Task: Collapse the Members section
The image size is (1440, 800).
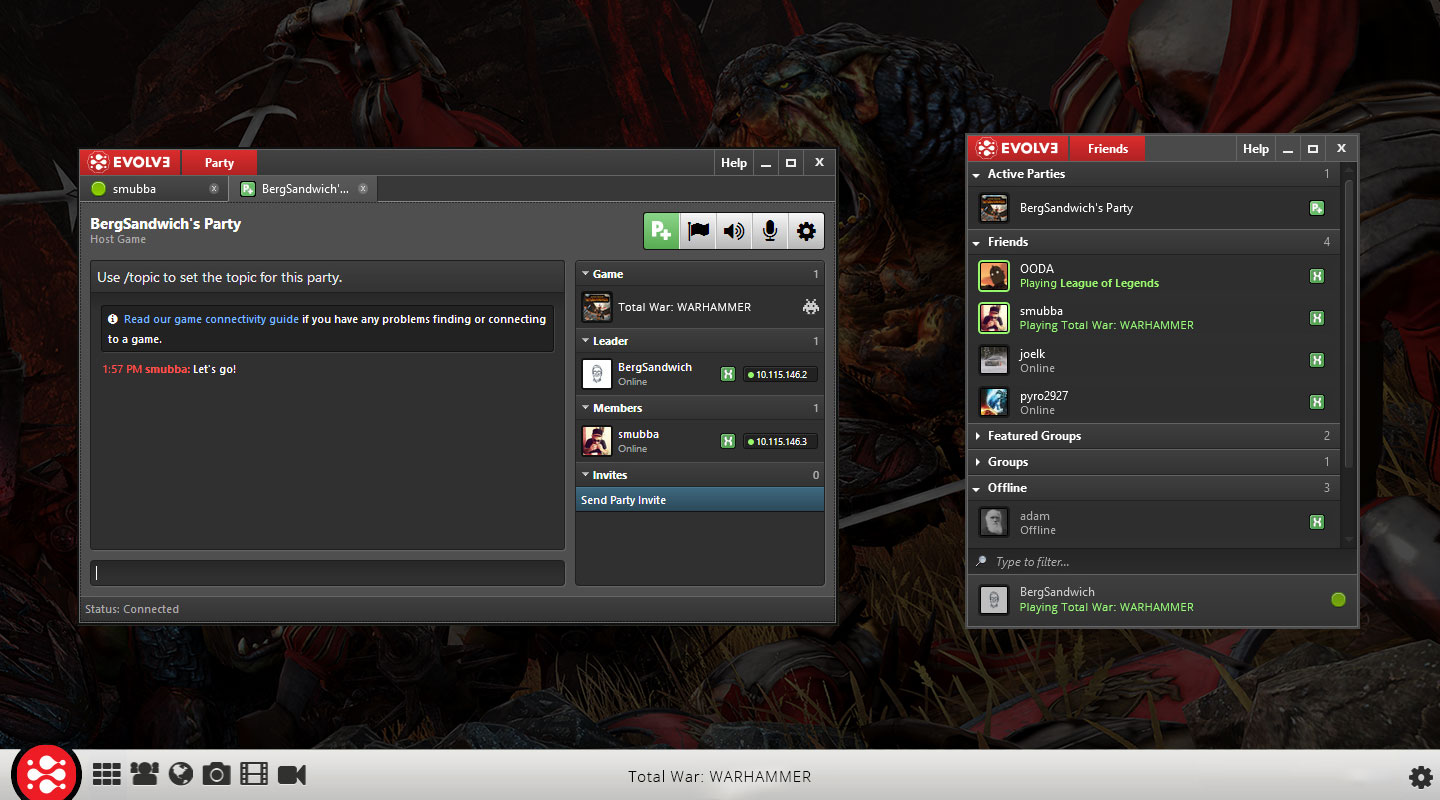Action: 700,408
